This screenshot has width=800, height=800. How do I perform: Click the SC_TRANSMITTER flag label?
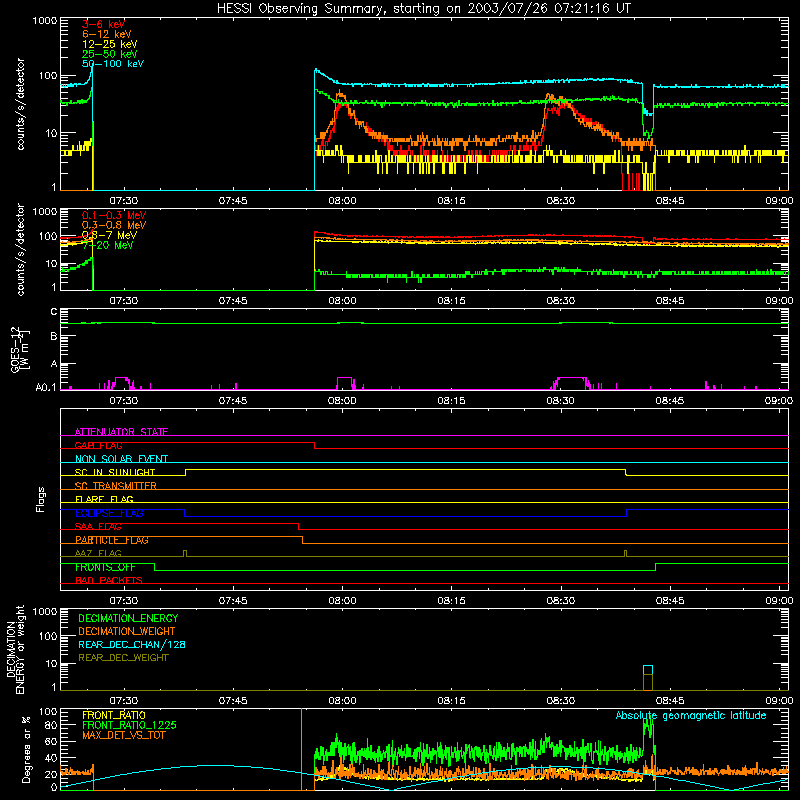coord(115,486)
